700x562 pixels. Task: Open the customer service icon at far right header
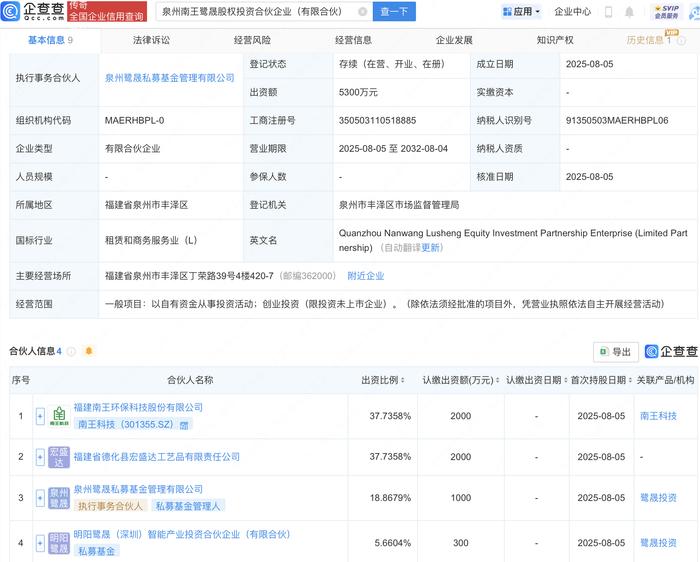[x=695, y=12]
